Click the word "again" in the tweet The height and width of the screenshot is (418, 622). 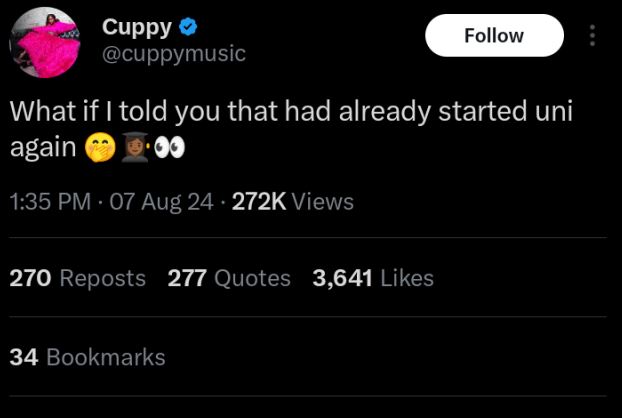[x=43, y=148]
